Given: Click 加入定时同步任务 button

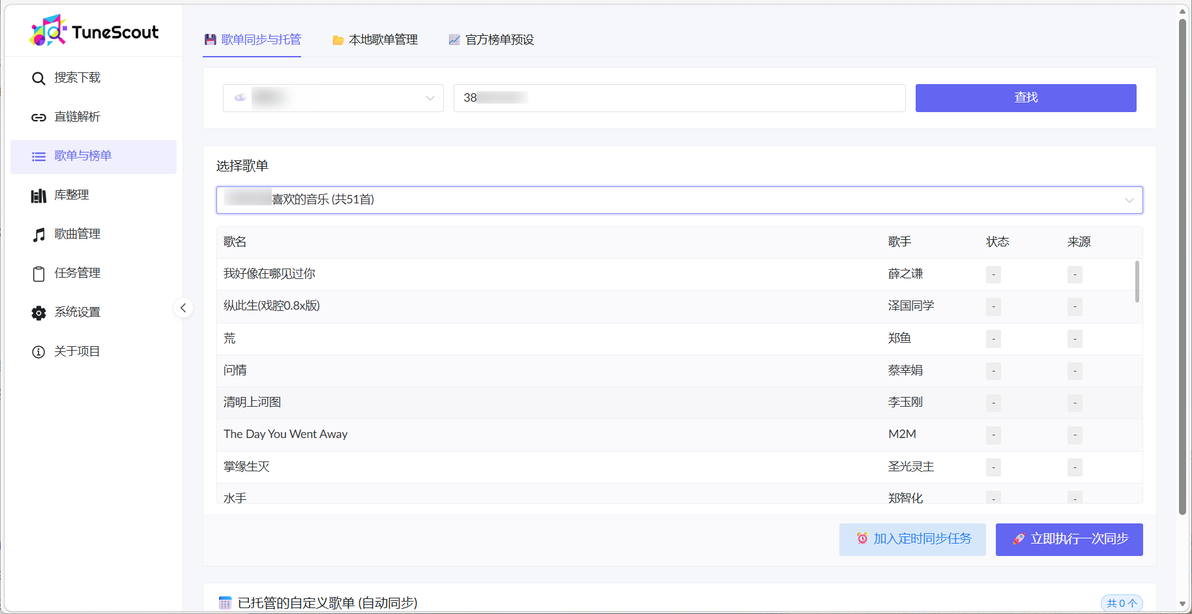Looking at the screenshot, I should point(912,540).
